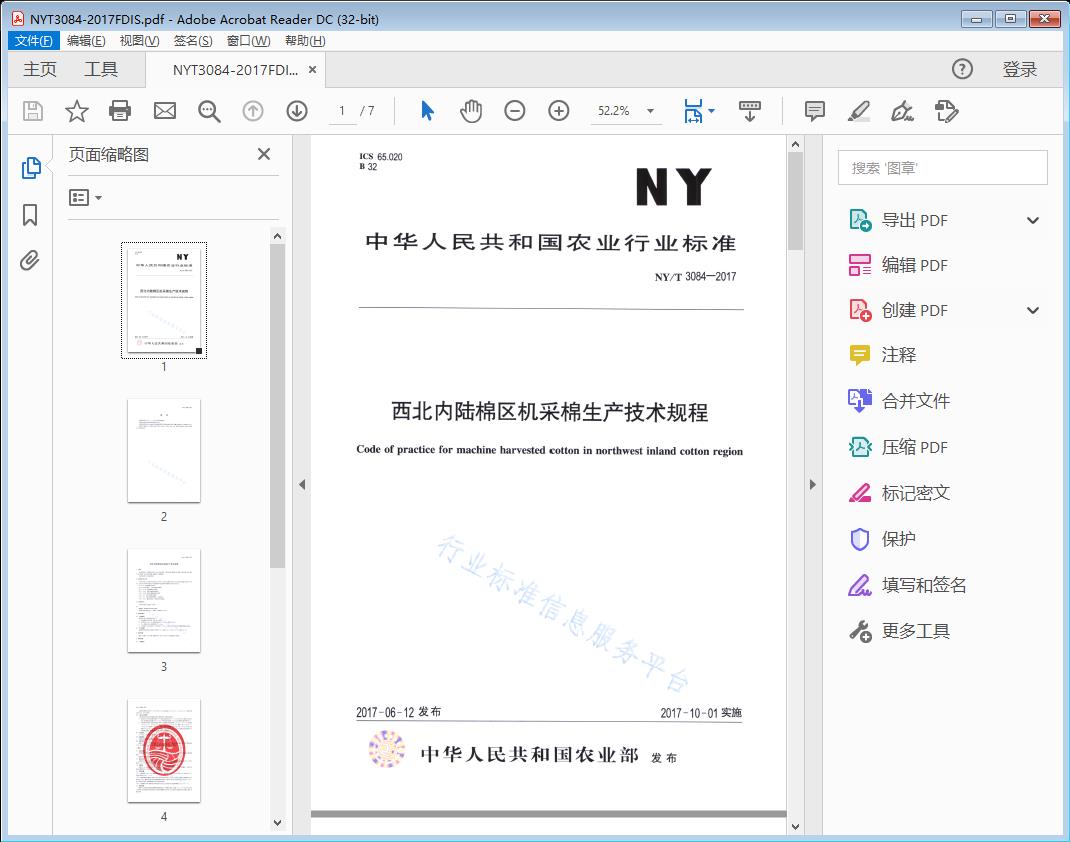1070x842 pixels.
Task: Open the 视图 menu
Action: coord(137,40)
